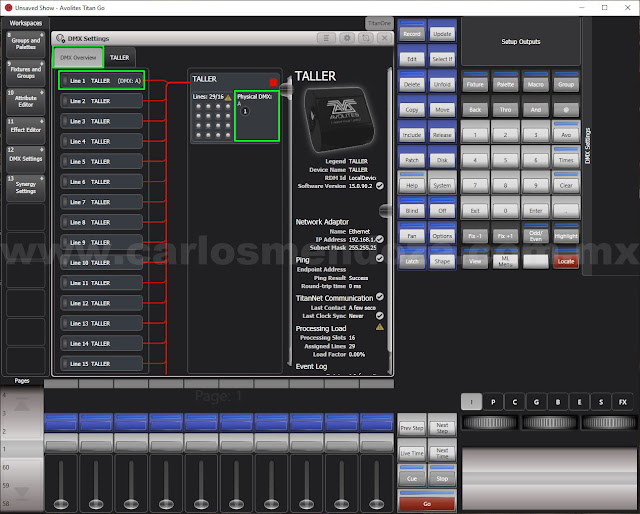The image size is (640, 514).
Task: Click the check icon beside Last Clock Sync
Action: click(x=380, y=316)
